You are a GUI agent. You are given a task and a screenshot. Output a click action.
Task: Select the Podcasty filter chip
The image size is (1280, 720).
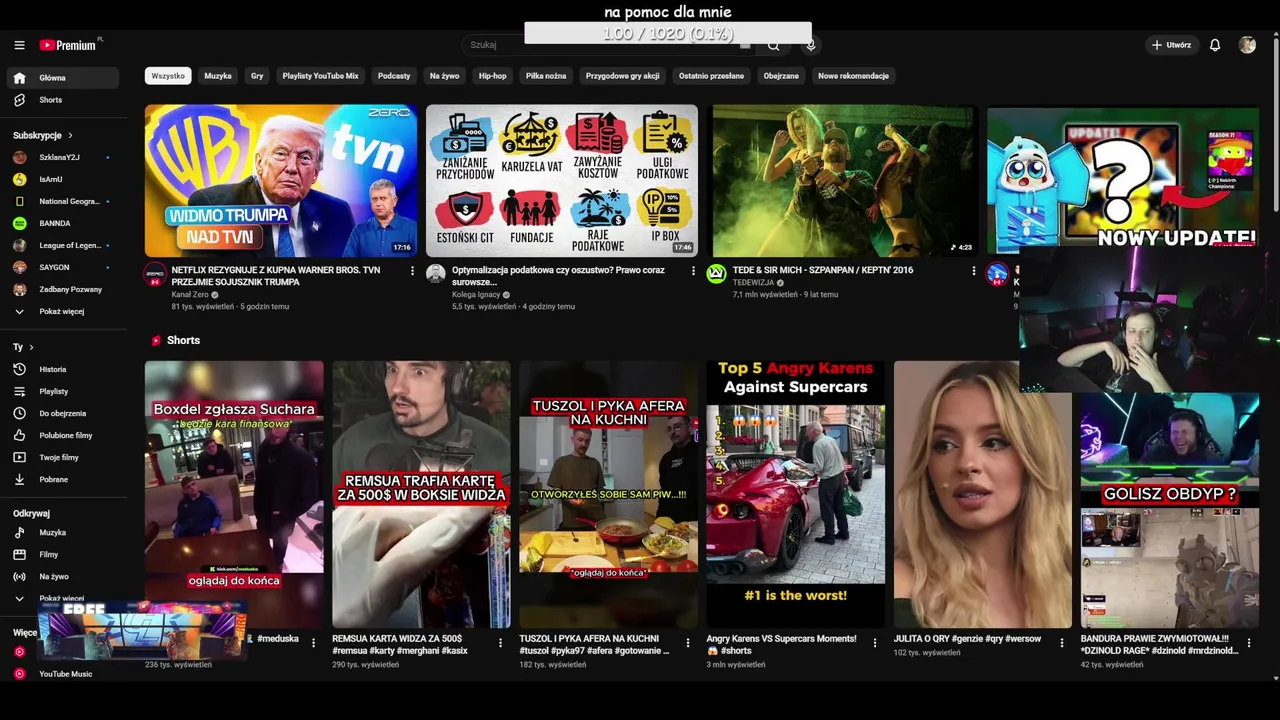point(394,76)
